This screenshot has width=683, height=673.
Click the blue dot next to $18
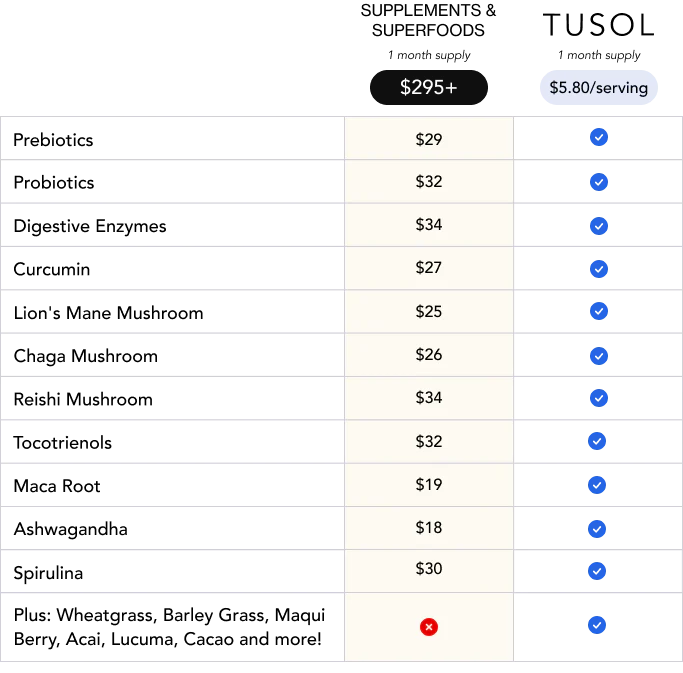point(597,528)
